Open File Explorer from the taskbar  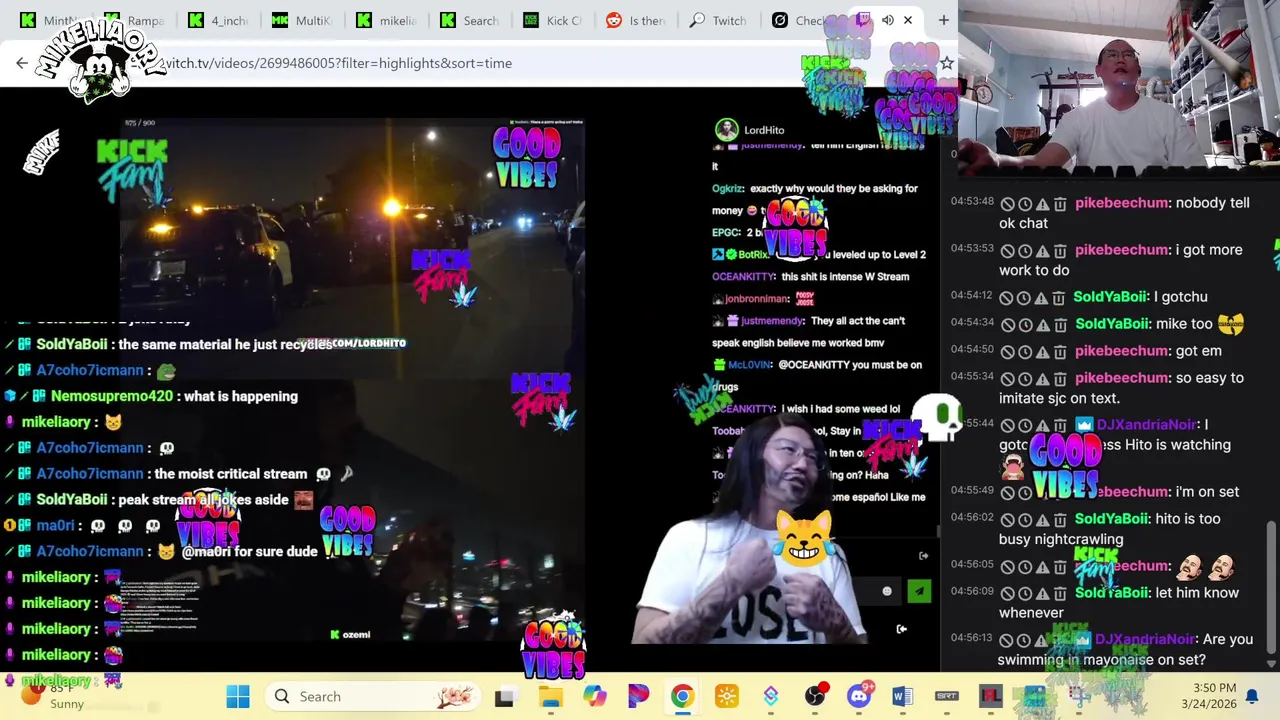[550, 697]
